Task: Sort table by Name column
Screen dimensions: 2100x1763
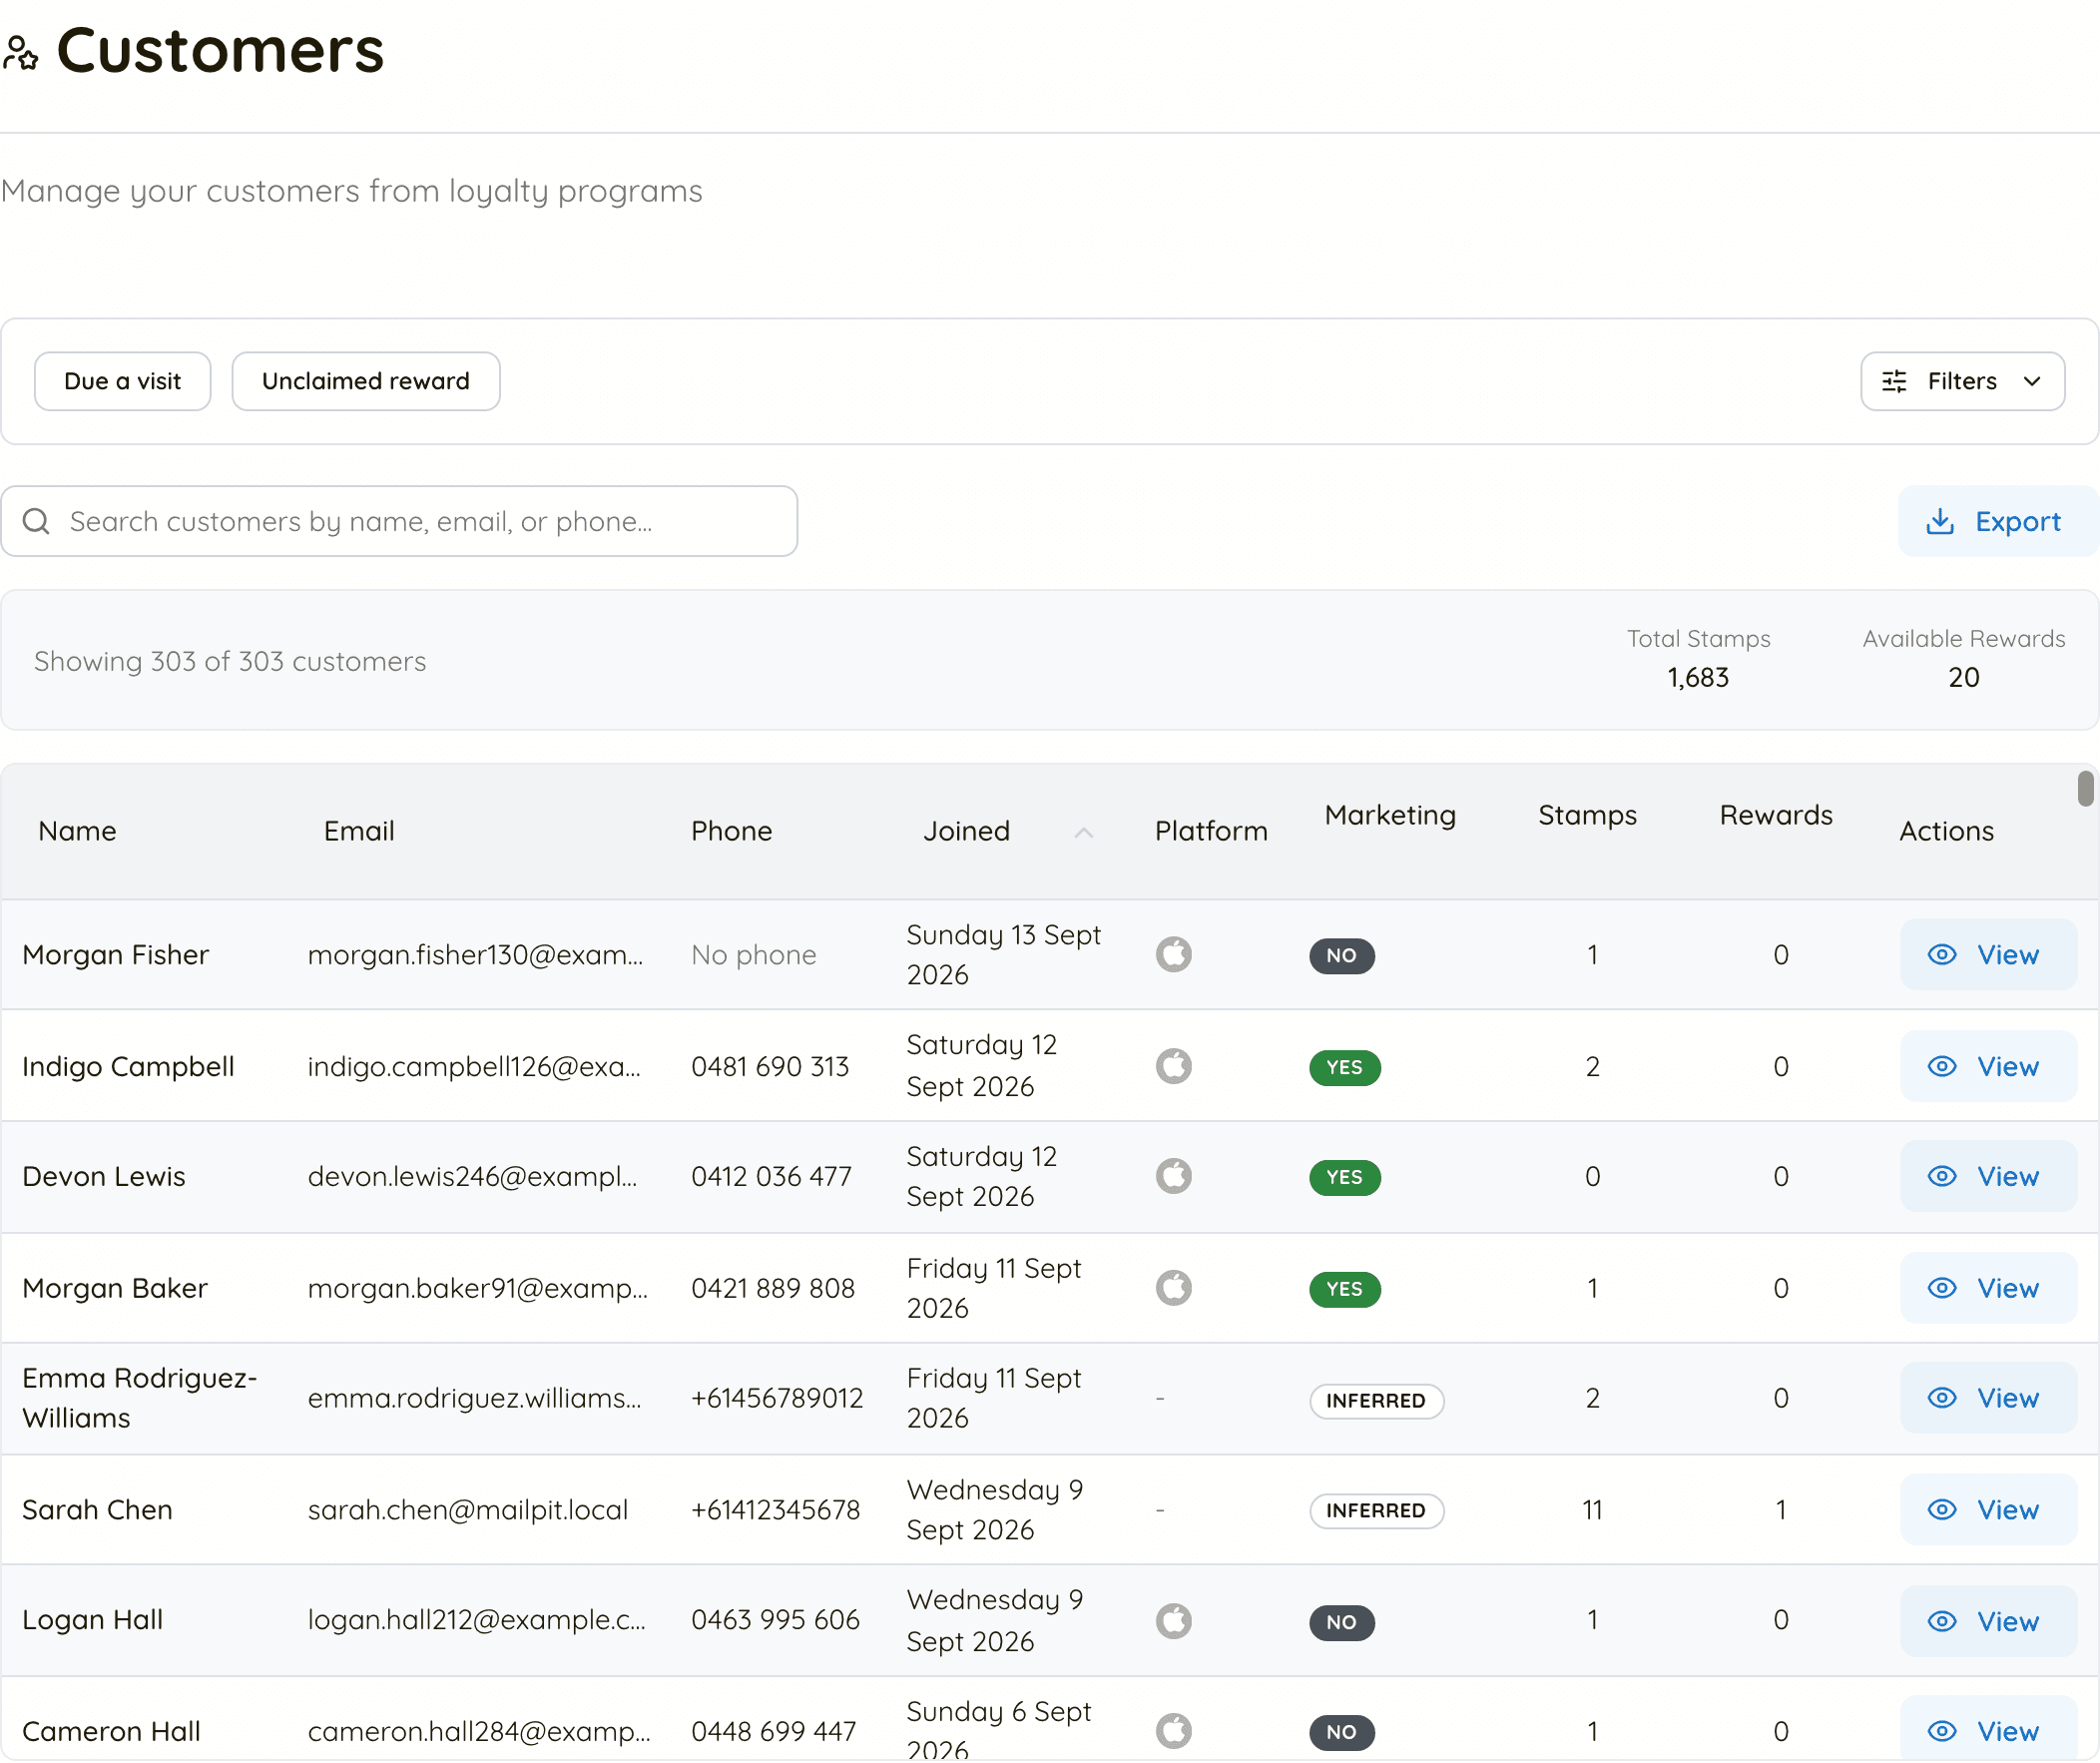Action: (77, 831)
